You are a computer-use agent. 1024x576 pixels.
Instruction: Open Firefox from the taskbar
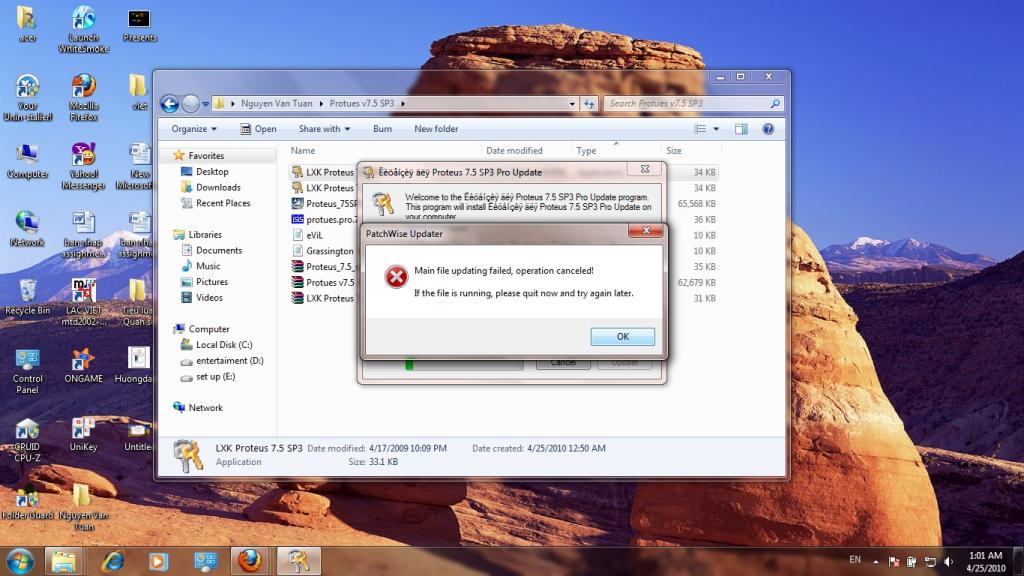pos(249,561)
